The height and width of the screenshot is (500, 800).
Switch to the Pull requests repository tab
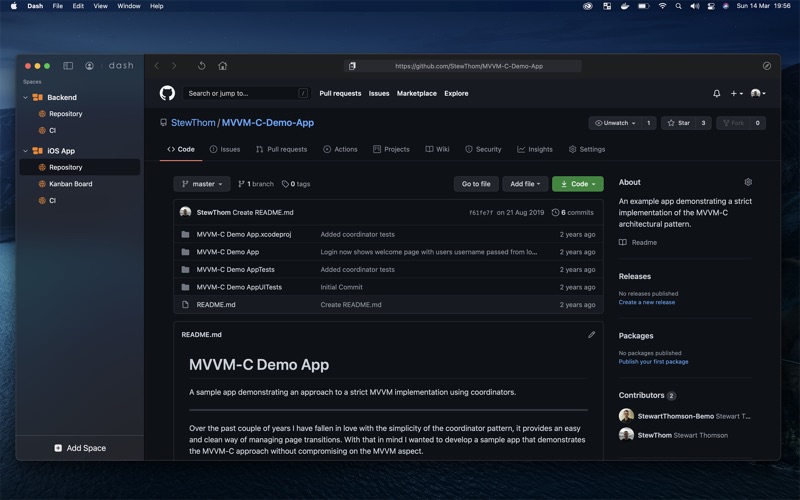[x=282, y=149]
